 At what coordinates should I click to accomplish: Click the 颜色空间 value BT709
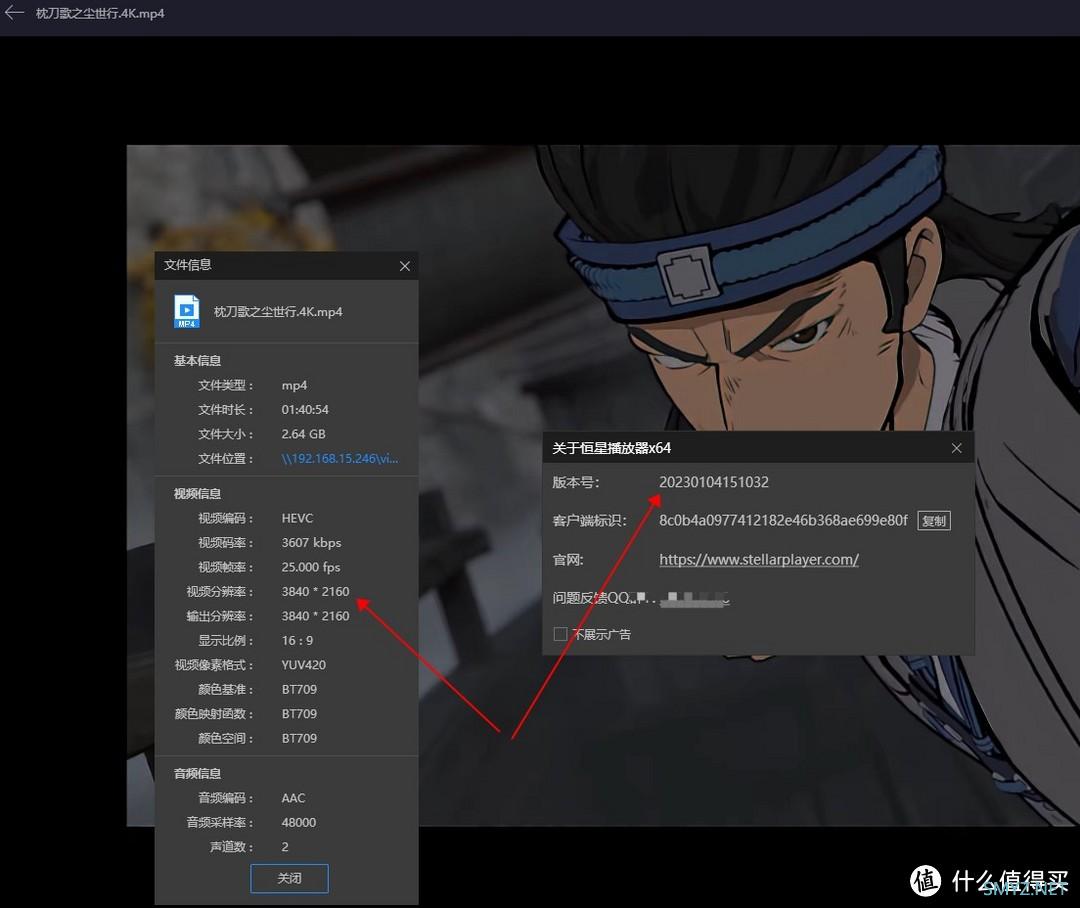(x=299, y=739)
